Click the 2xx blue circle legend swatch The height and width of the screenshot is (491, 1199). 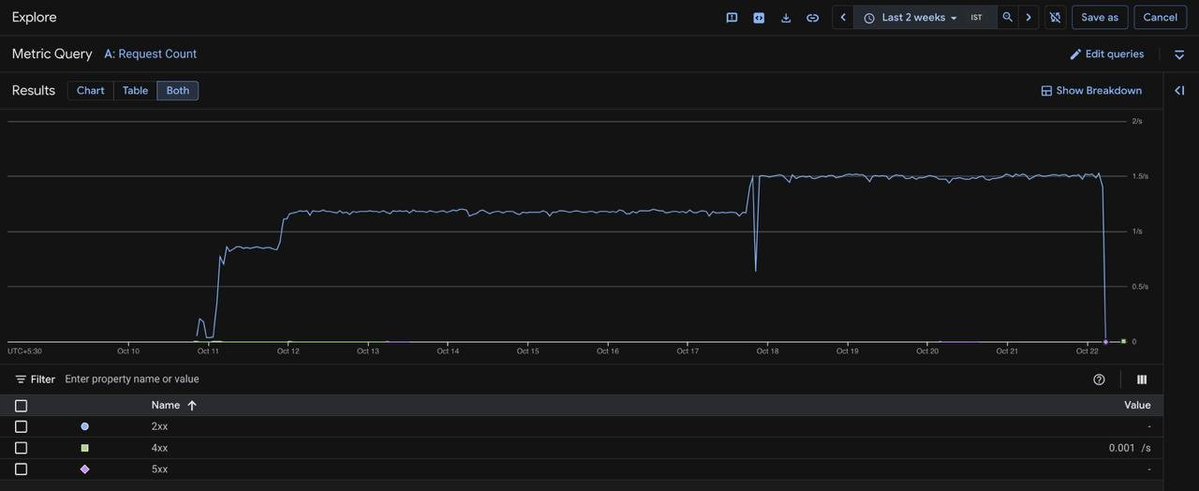[x=84, y=427]
